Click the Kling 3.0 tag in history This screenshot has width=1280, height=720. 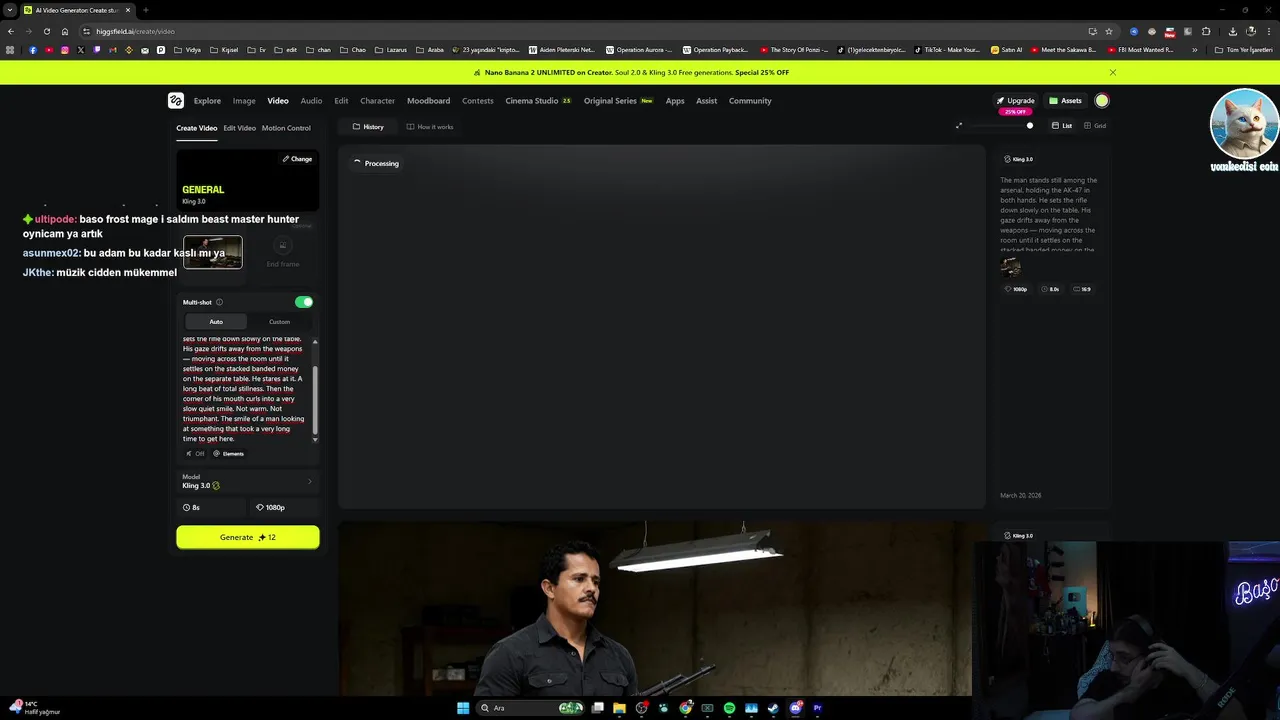1018,159
